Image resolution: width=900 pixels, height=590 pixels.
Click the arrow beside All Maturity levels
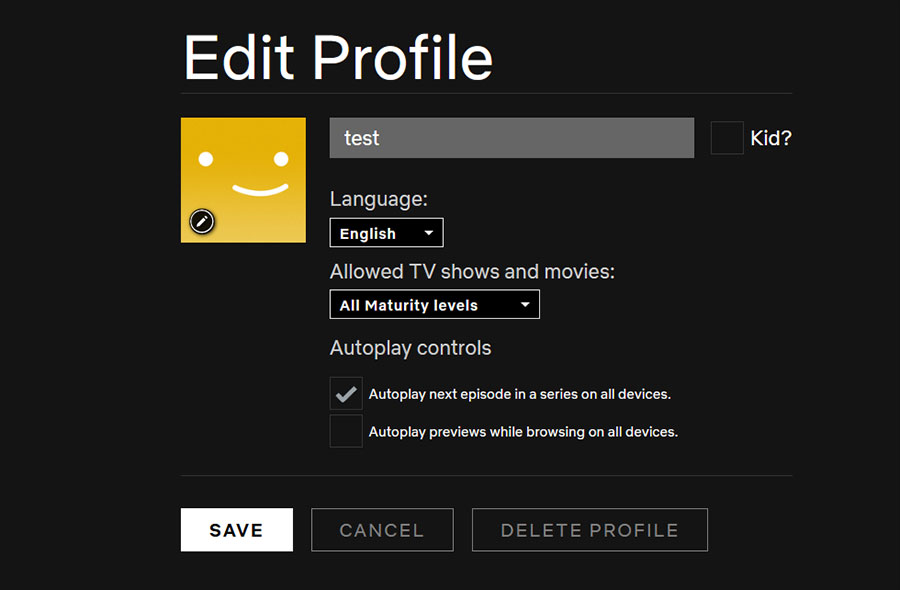point(525,305)
